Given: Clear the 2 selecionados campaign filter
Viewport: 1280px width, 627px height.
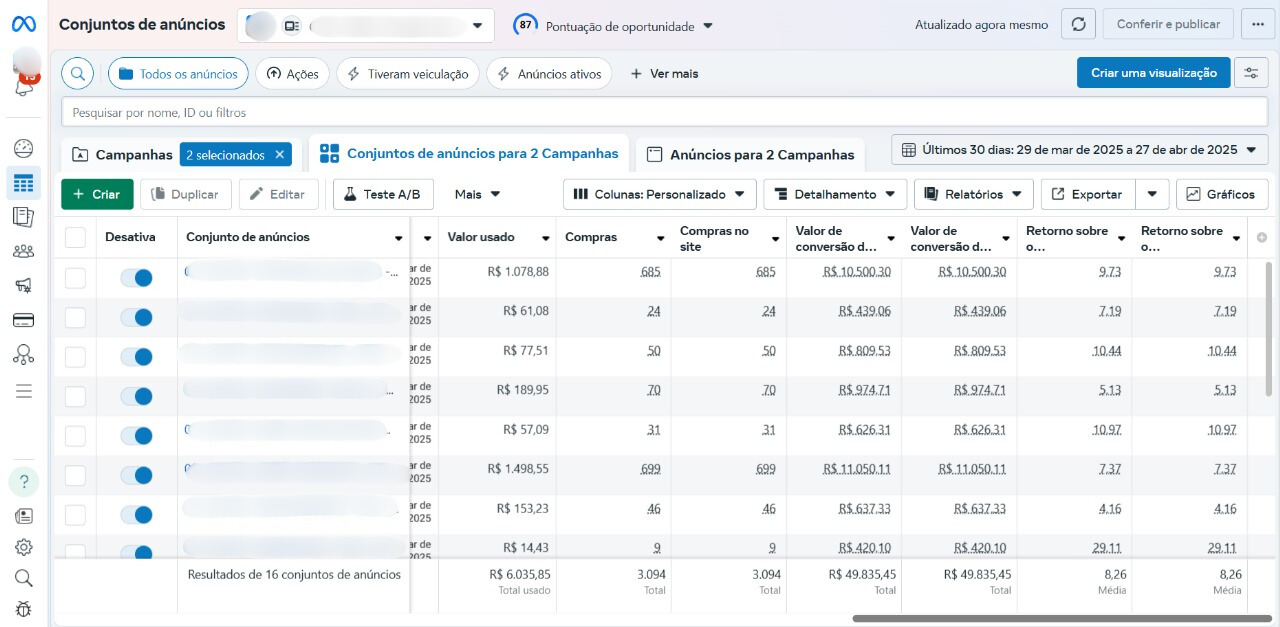Looking at the screenshot, I should pos(280,155).
